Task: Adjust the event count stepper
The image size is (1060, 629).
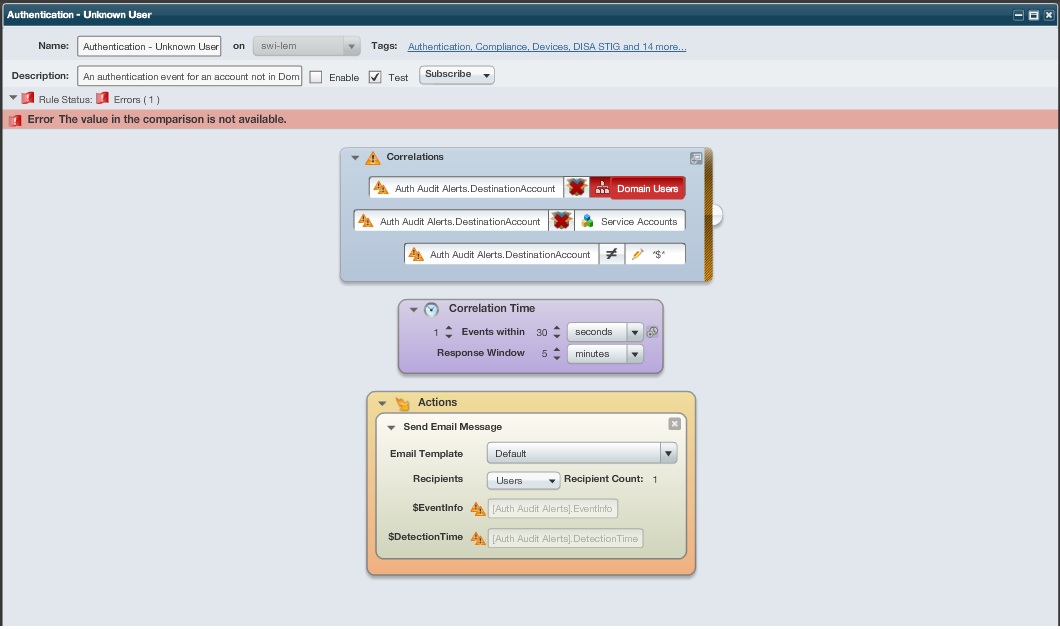Action: pyautogui.click(x=449, y=332)
